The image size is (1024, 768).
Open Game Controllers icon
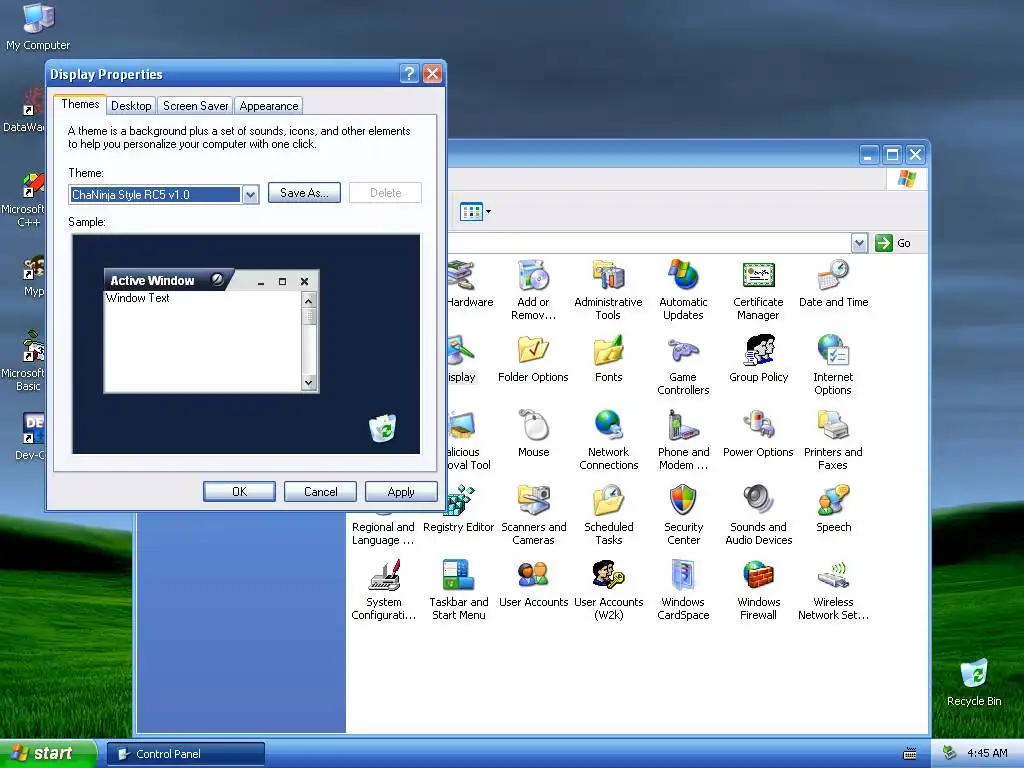[x=683, y=351]
